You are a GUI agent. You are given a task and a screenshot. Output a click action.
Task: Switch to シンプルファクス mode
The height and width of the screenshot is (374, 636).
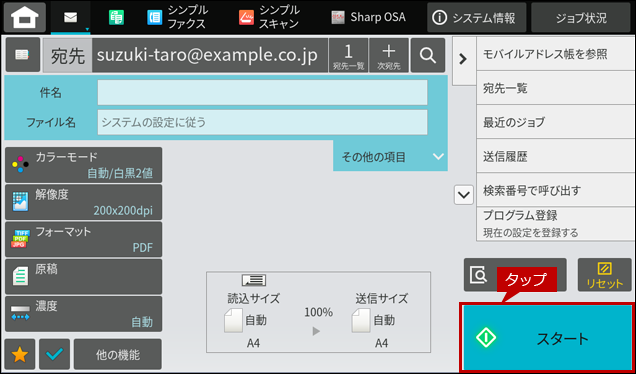coord(177,17)
